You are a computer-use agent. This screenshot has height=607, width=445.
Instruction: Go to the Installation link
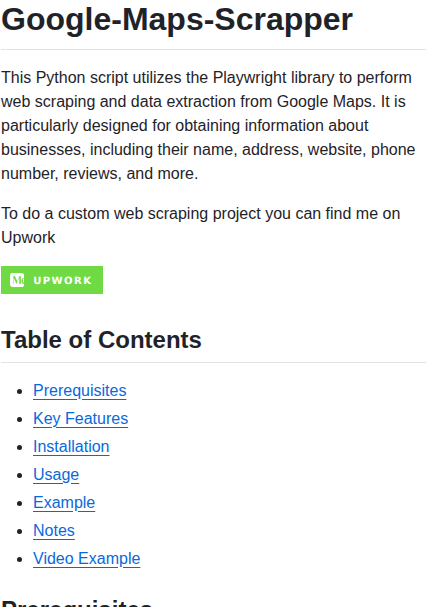[x=71, y=446]
